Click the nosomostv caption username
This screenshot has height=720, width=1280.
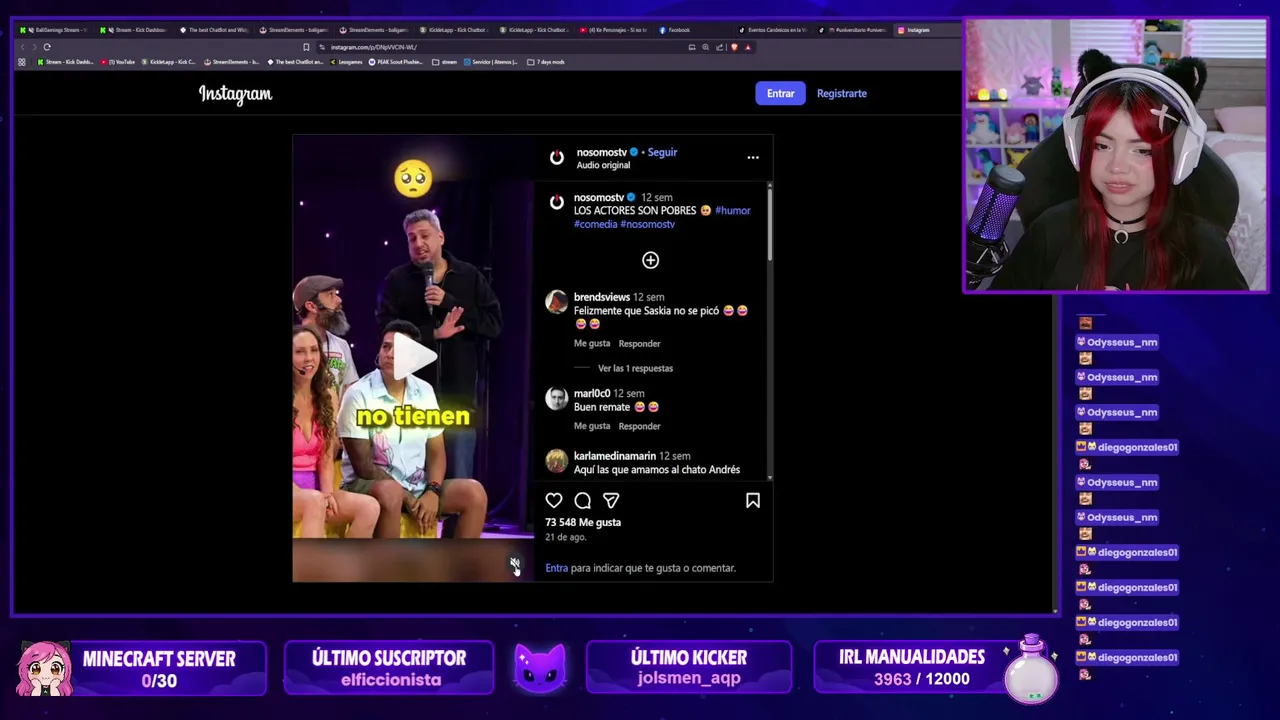(599, 197)
